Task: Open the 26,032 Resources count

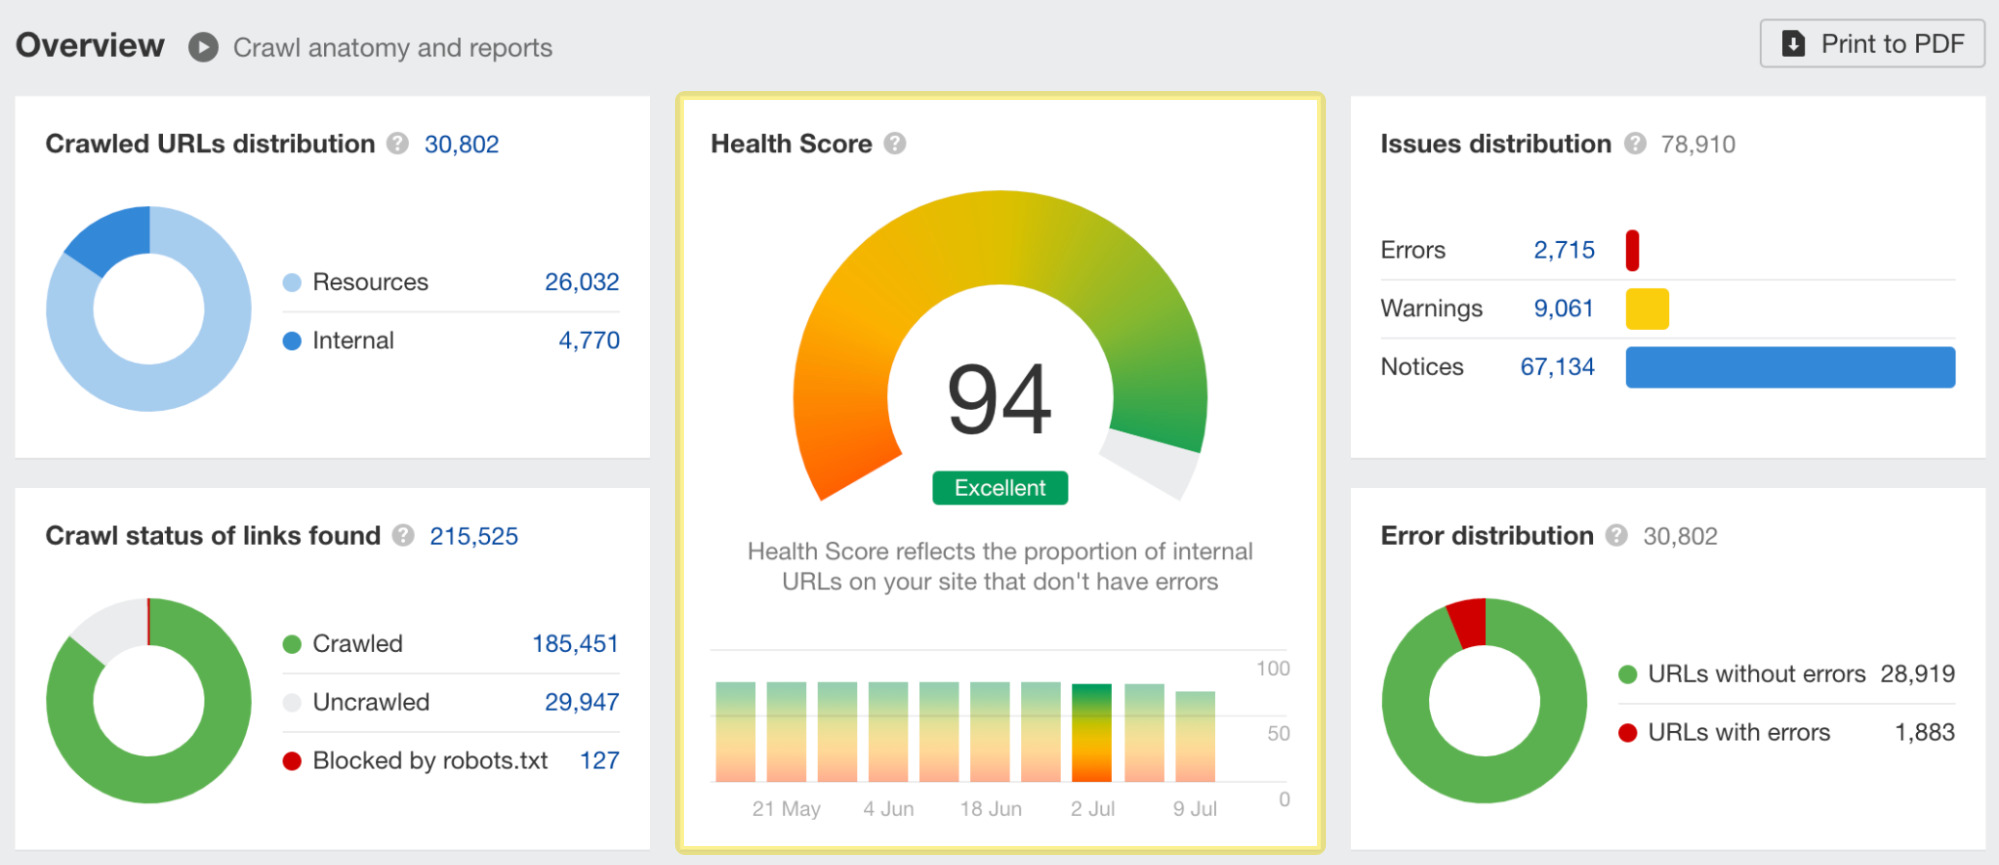Action: click(x=581, y=282)
